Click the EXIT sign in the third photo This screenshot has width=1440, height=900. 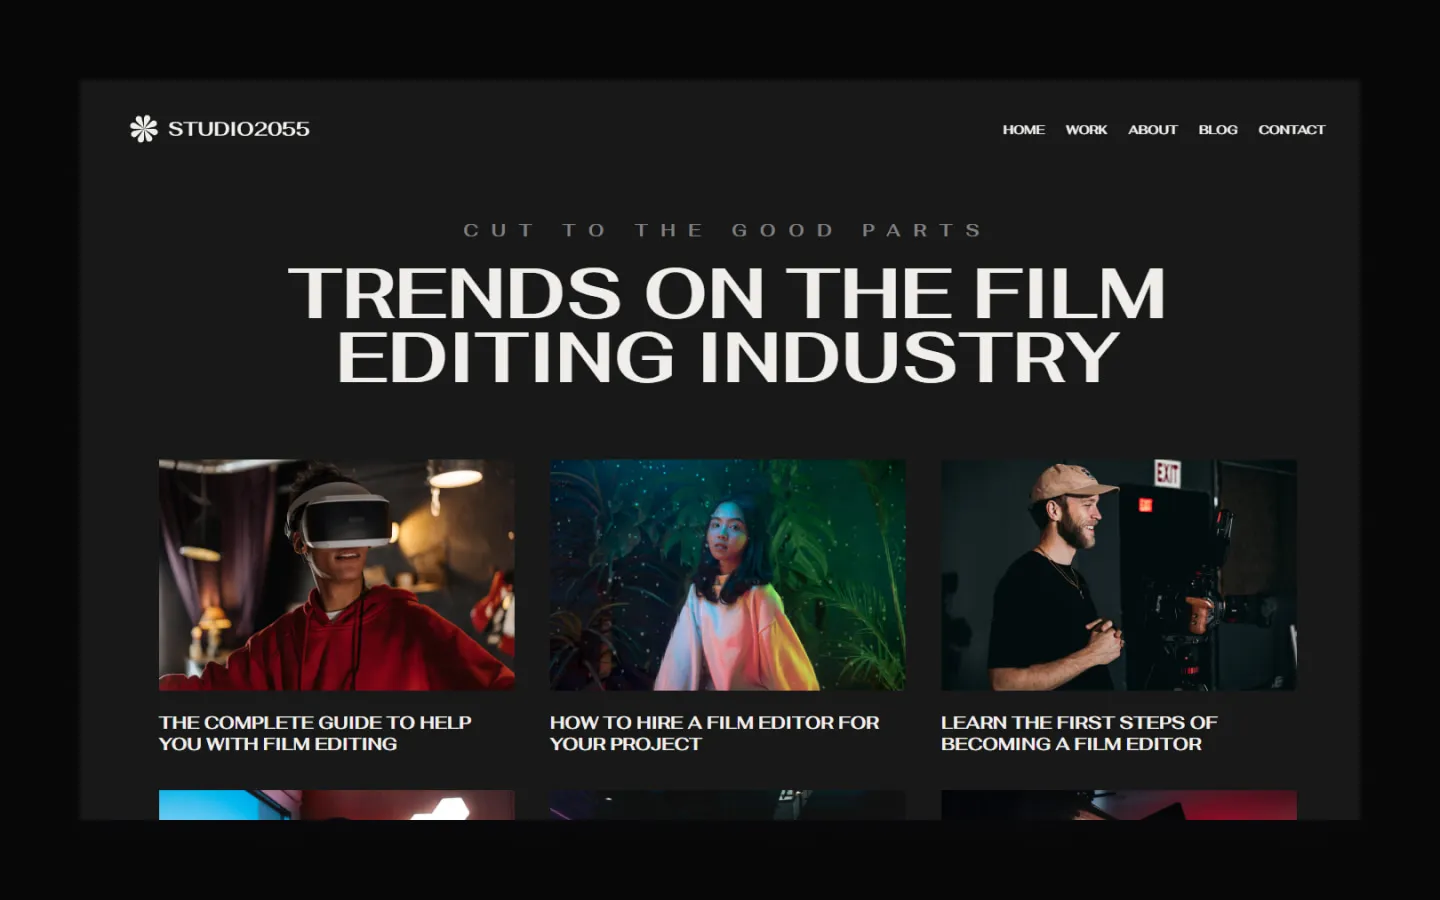1167,473
